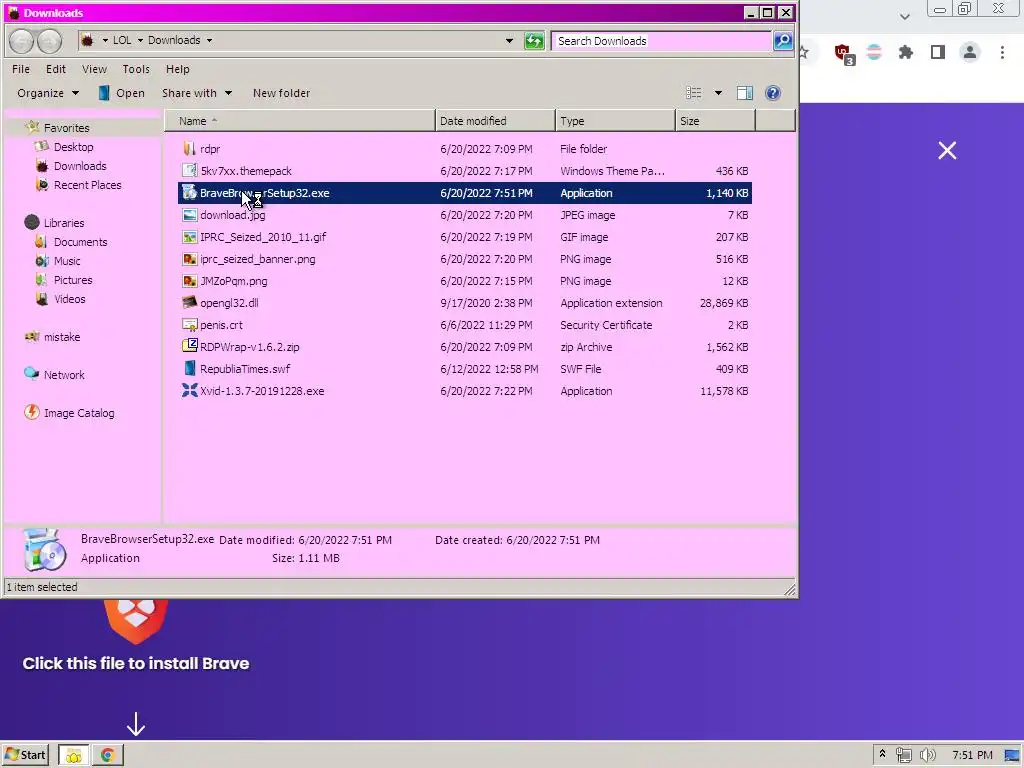This screenshot has width=1024, height=768.
Task: Select Network in navigation pane
Action: click(64, 375)
